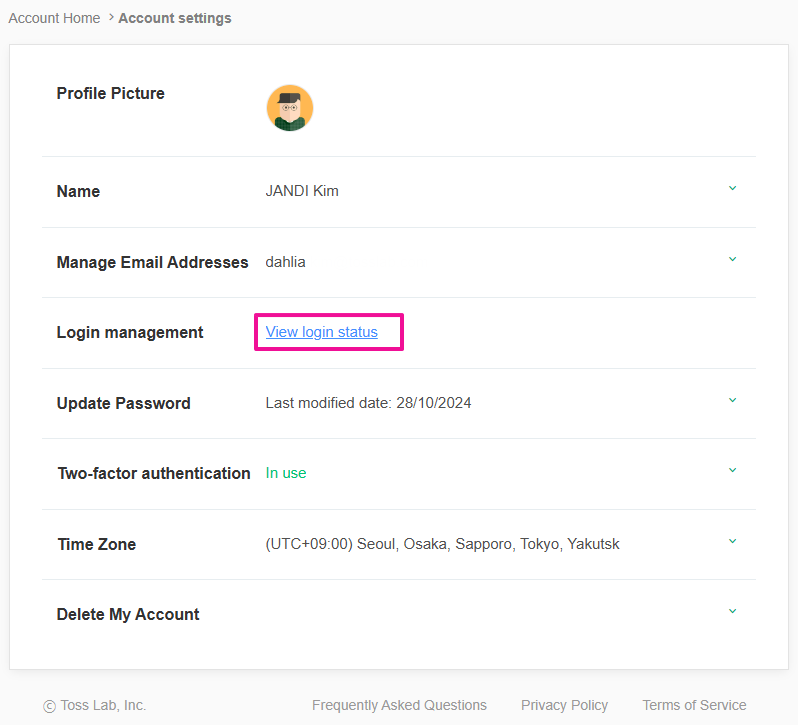Click the In use status text
The height and width of the screenshot is (725, 798).
click(286, 473)
